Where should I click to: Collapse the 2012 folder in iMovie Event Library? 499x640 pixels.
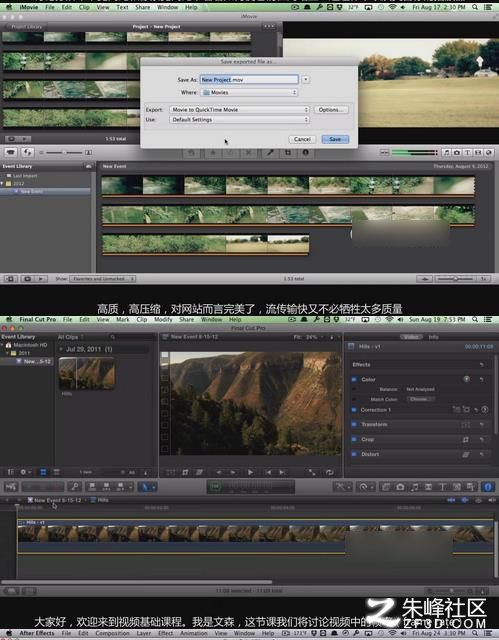coord(2,184)
